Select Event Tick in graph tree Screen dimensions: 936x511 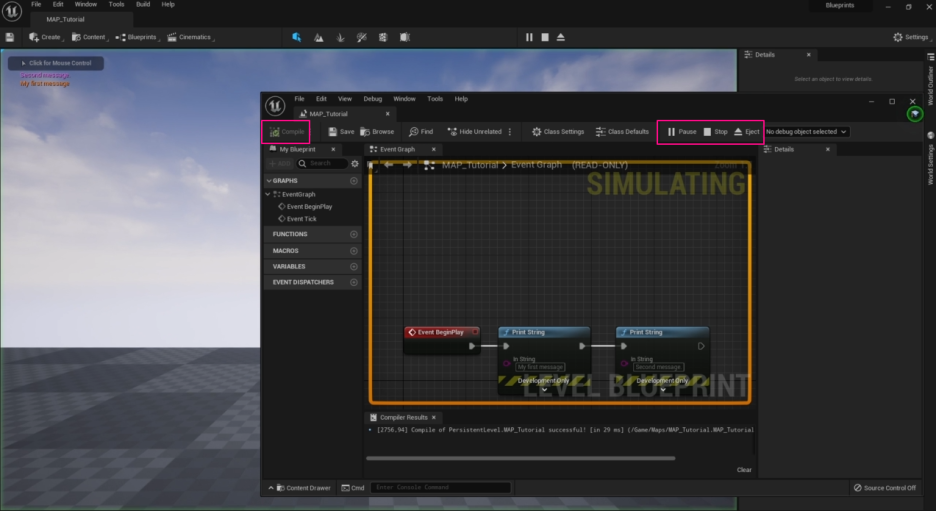pyautogui.click(x=297, y=219)
